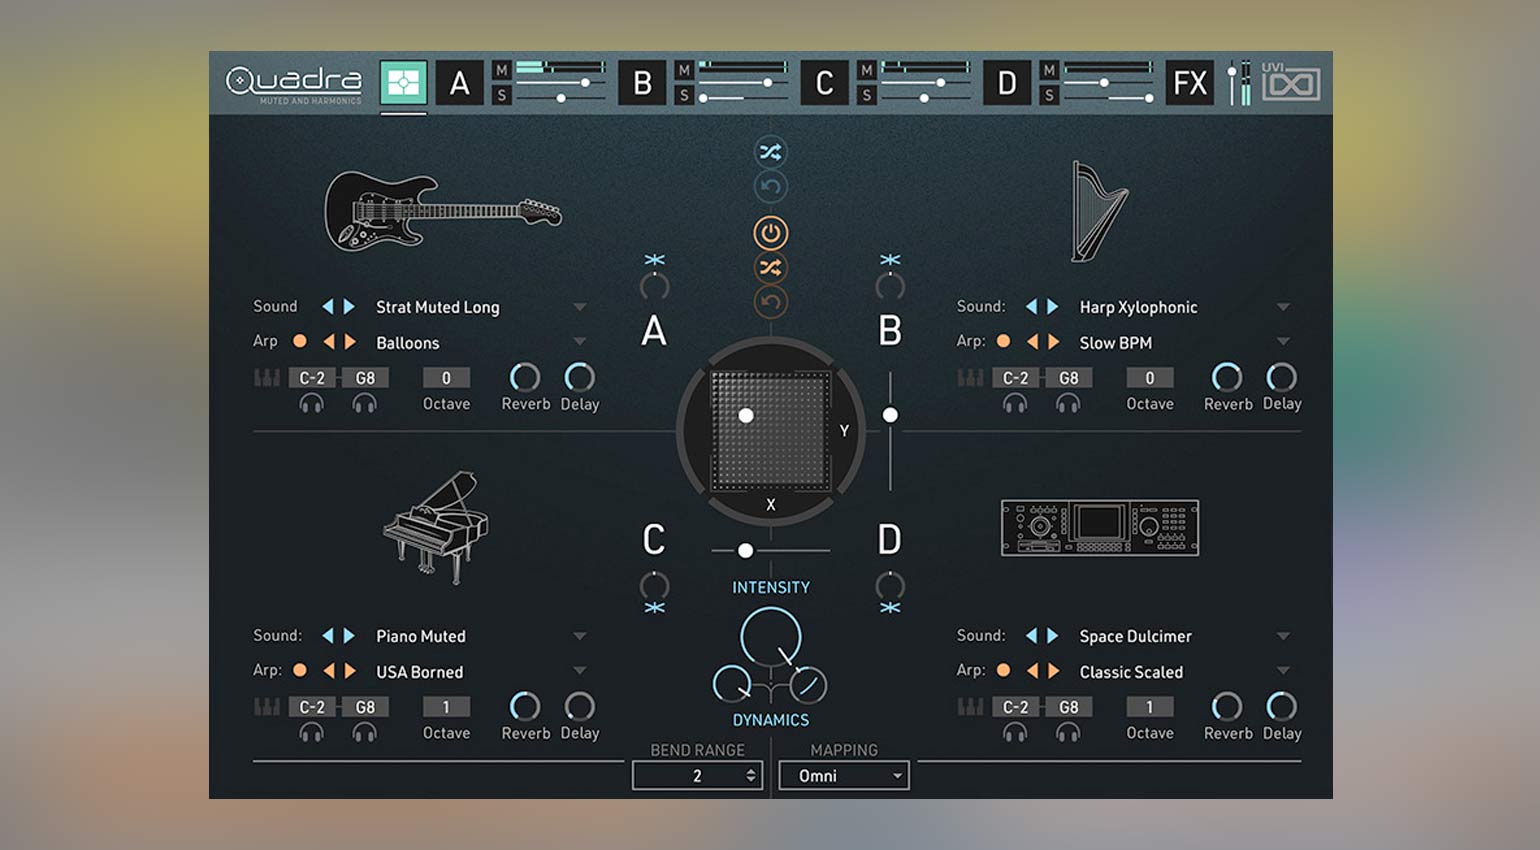This screenshot has height=850, width=1540.
Task: Select previous arp before Balloons
Action: (x=328, y=342)
